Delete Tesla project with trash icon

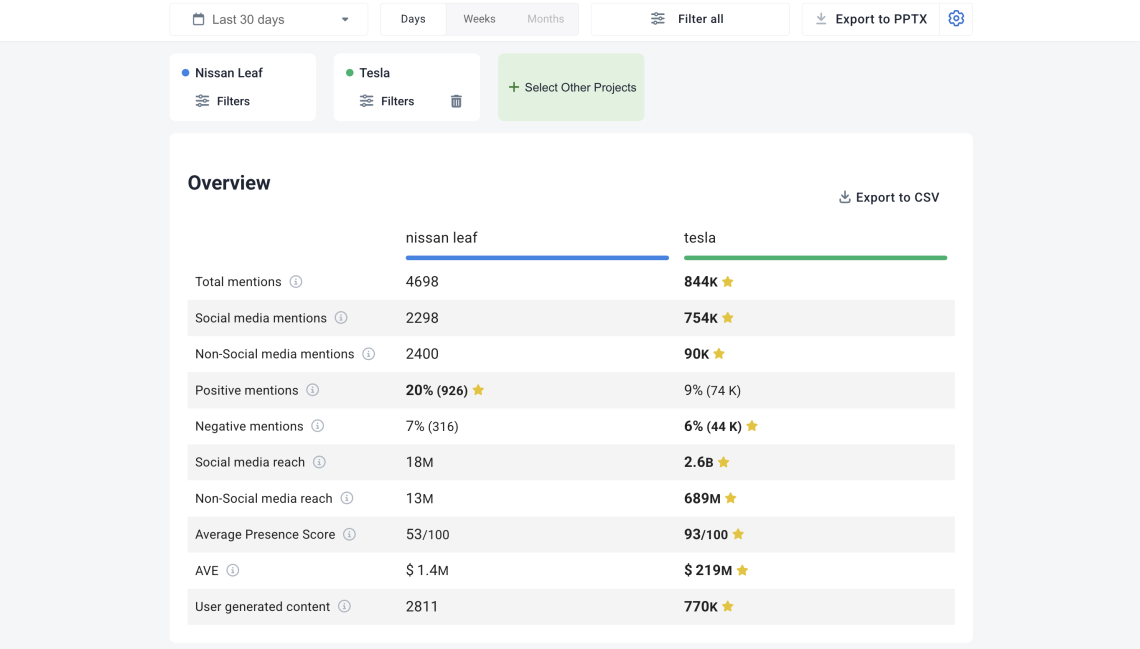click(x=456, y=101)
